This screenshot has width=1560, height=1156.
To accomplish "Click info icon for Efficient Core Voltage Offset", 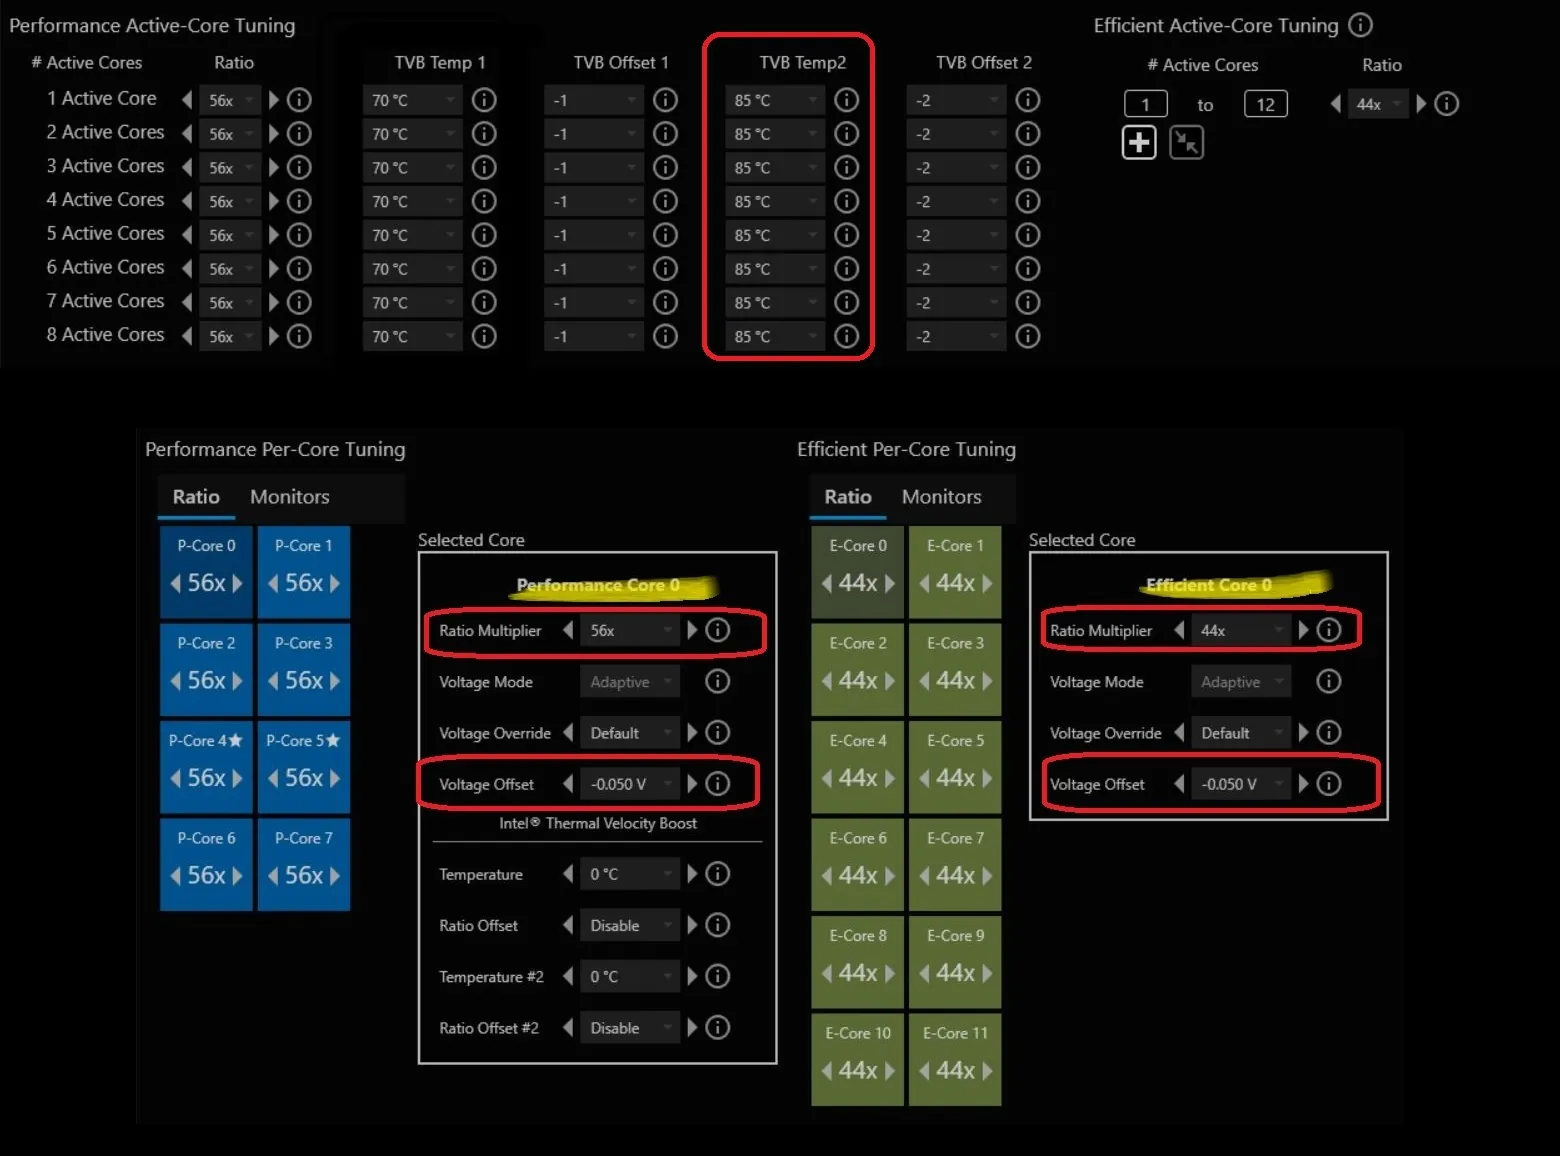I will tap(1328, 784).
